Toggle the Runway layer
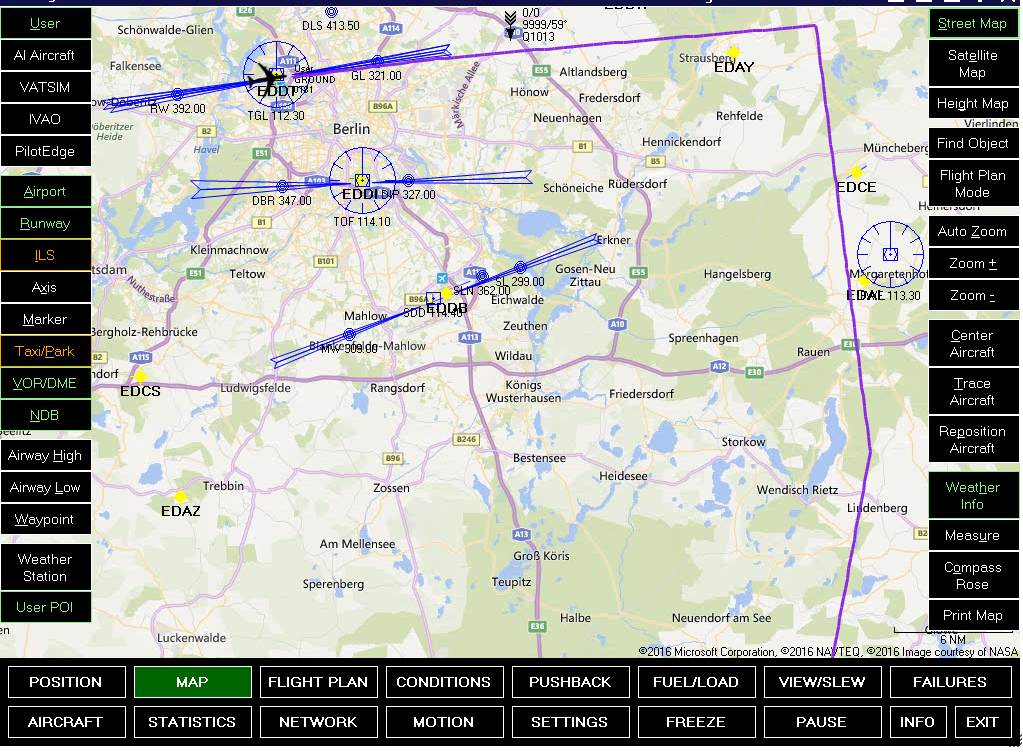1023x755 pixels. [x=45, y=224]
